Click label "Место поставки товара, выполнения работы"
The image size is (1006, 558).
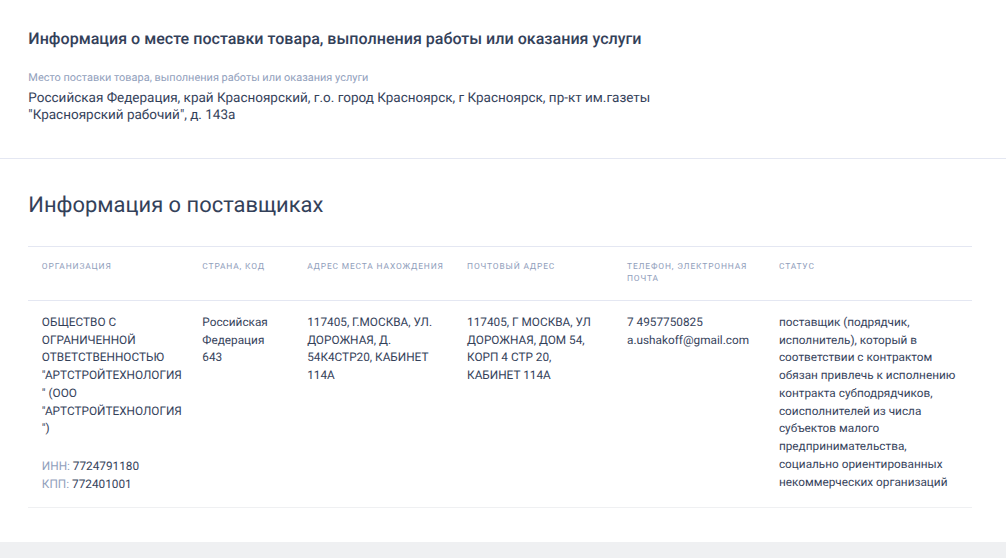tap(198, 78)
